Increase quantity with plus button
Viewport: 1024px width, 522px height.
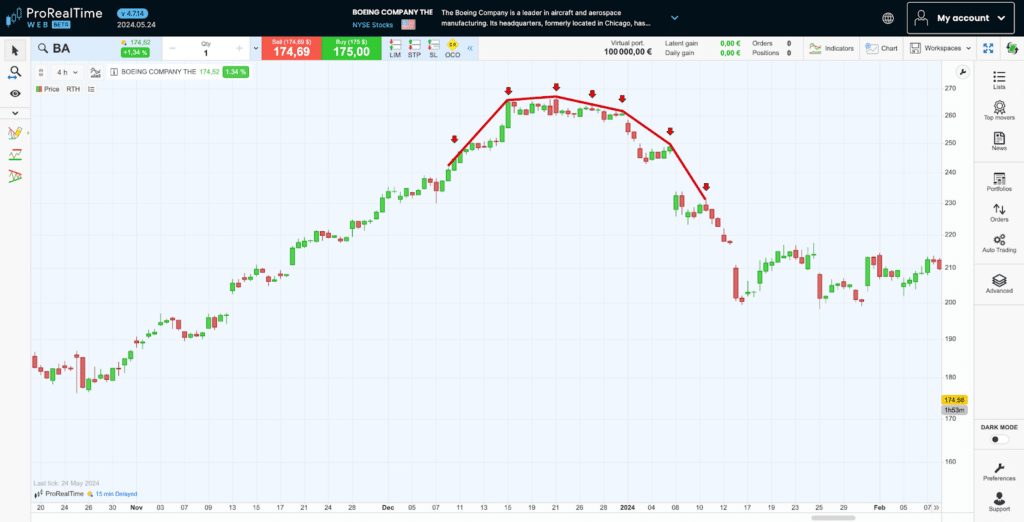coord(240,48)
